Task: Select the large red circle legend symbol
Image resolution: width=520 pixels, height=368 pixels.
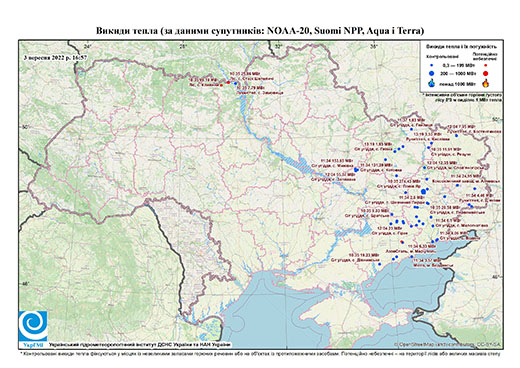Action: coord(485,73)
